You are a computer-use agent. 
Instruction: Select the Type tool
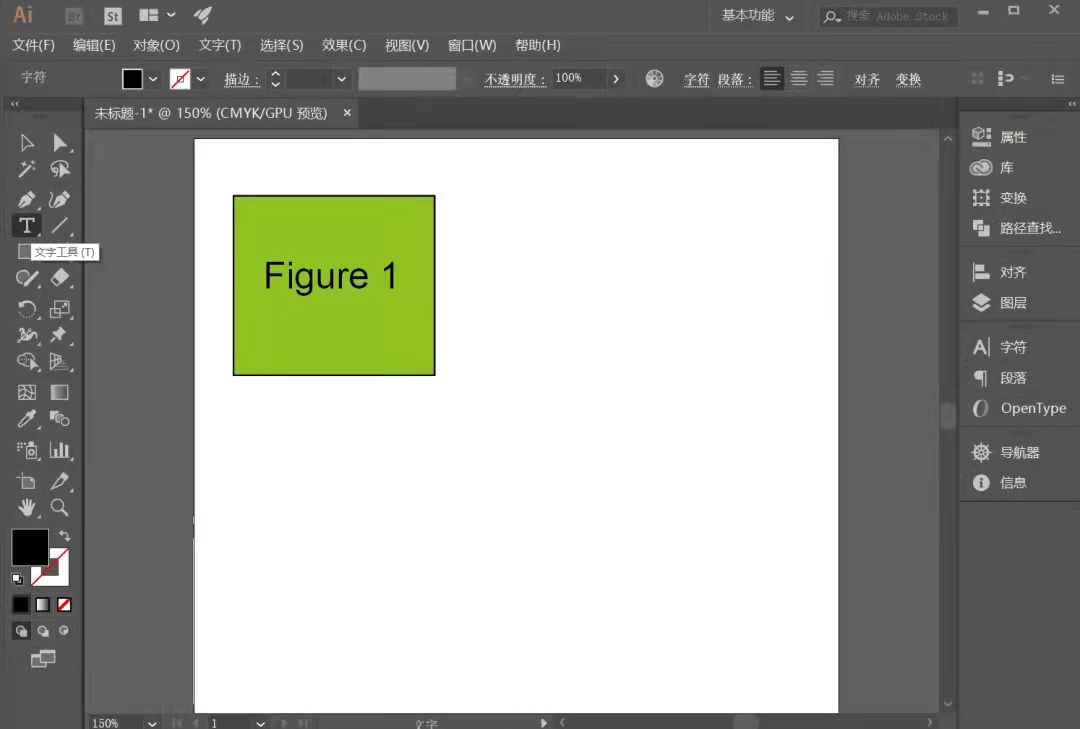pos(27,225)
